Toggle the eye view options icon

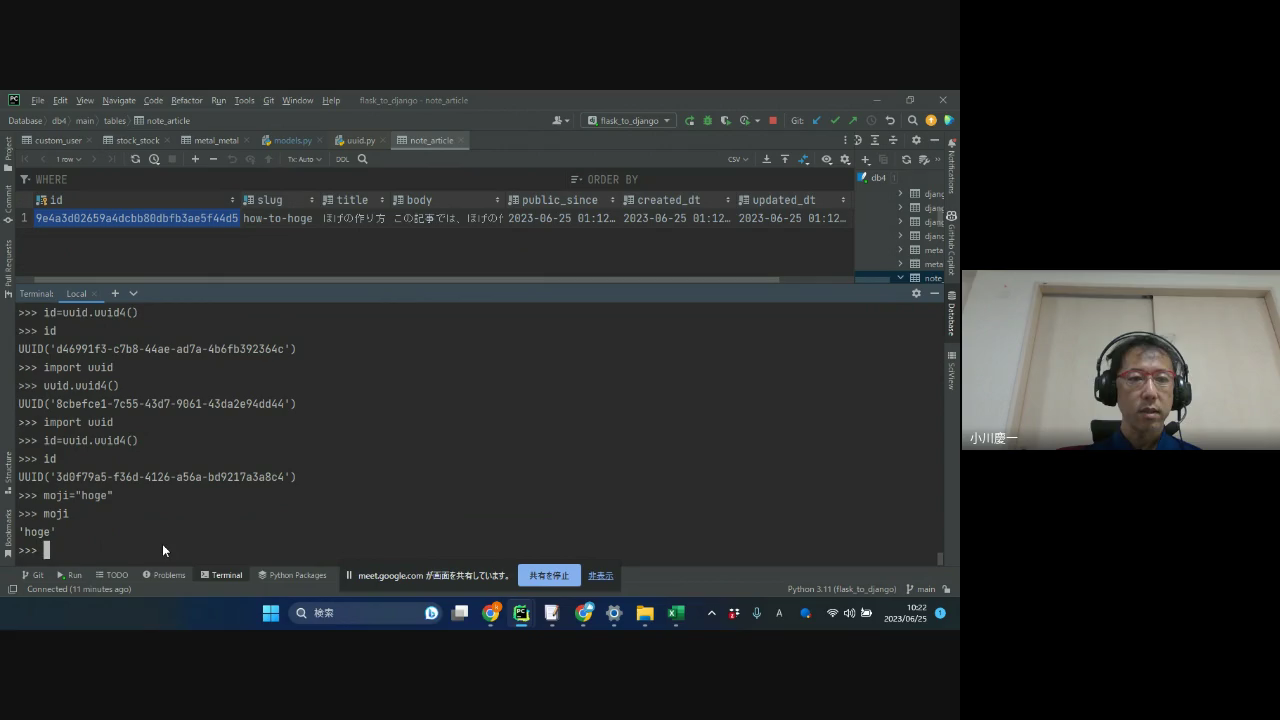coord(826,159)
